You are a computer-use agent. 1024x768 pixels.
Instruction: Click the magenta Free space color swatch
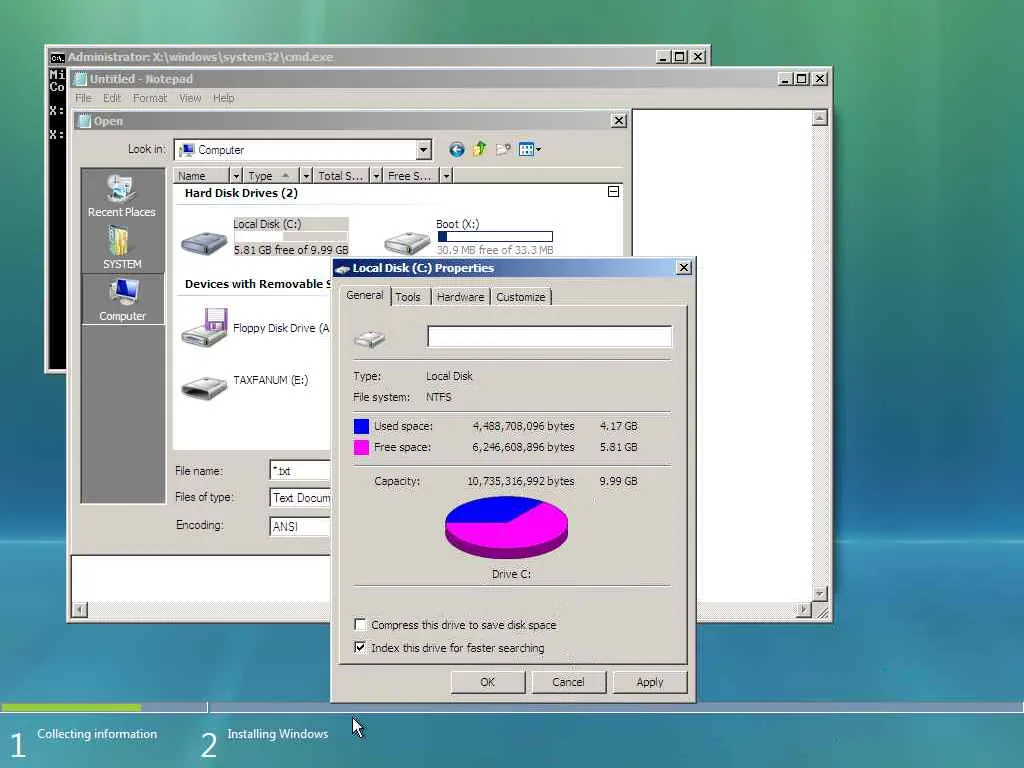361,447
